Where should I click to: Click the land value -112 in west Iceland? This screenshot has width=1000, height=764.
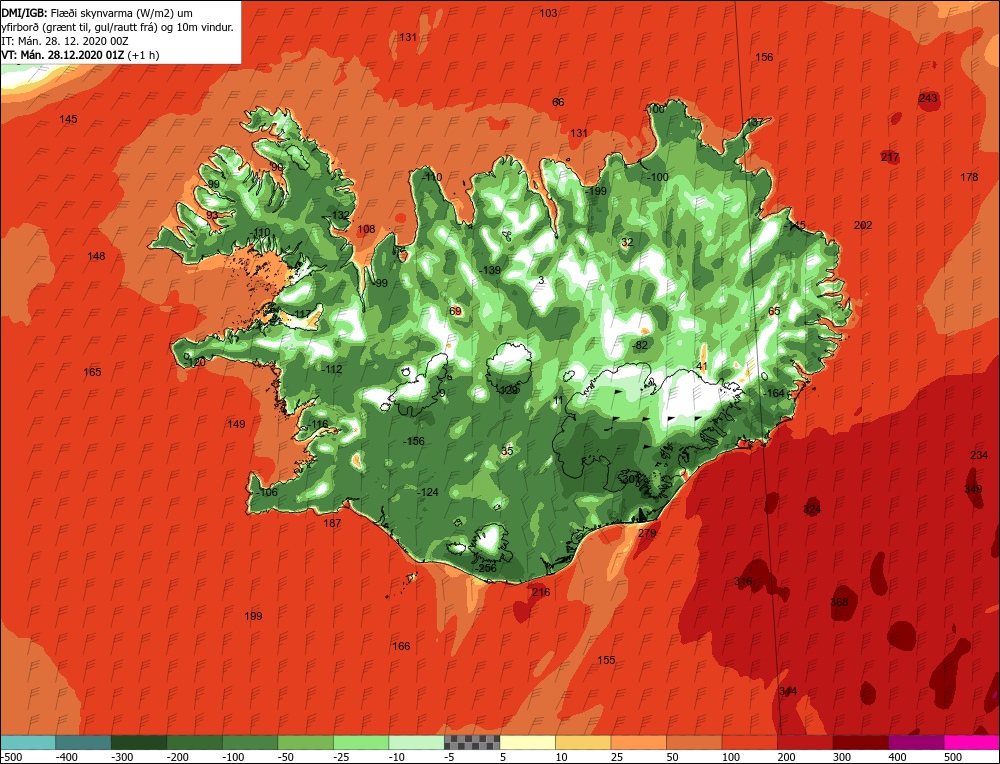click(331, 369)
